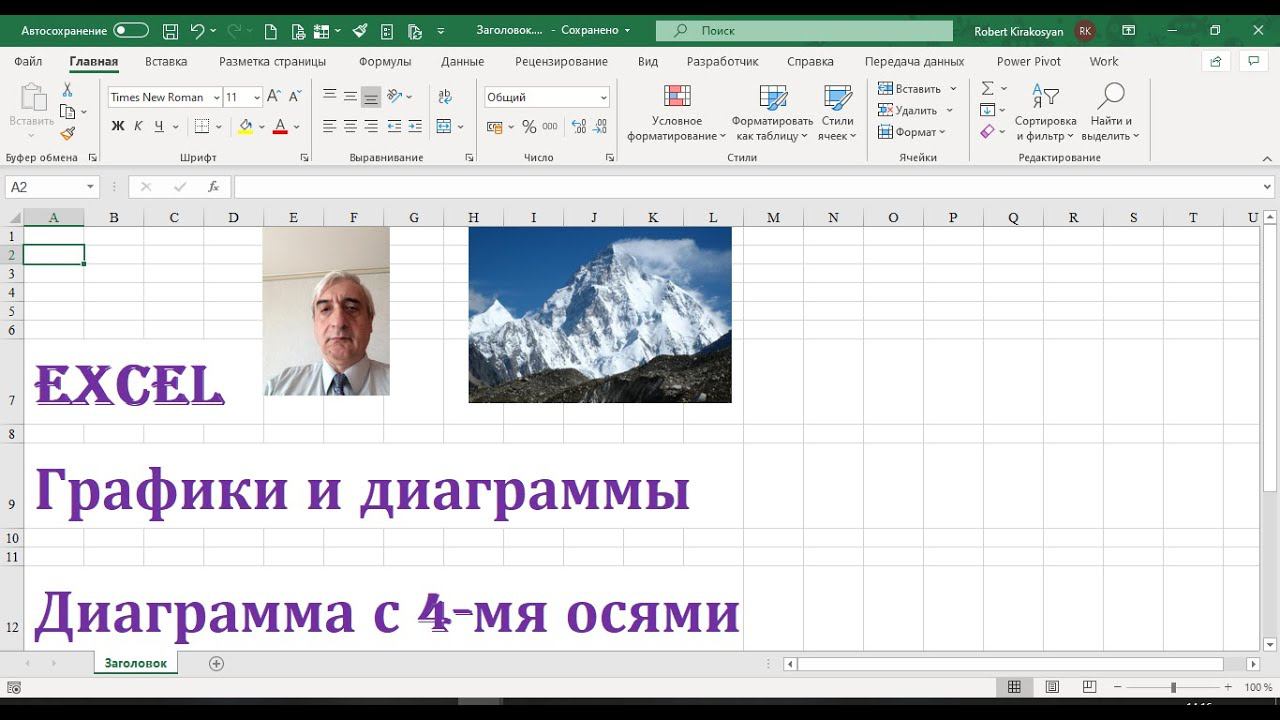Open the Comments pane icon
Screen dimensions: 1280x720
(1253, 61)
